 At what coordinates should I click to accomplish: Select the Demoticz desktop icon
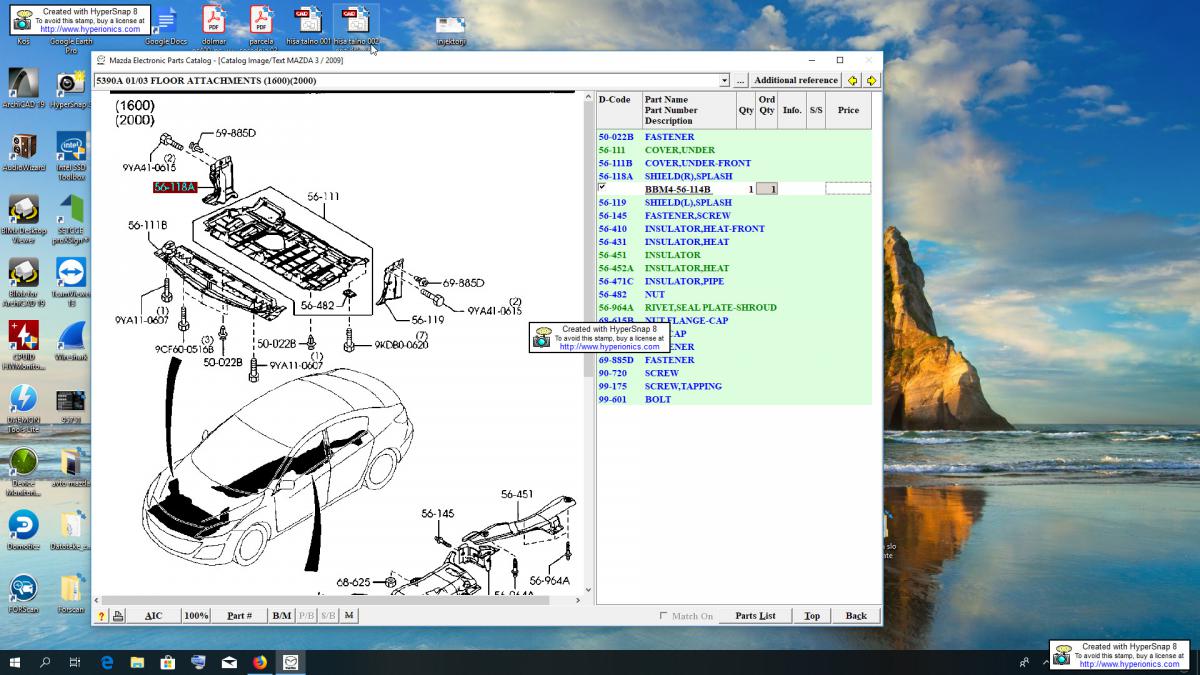point(24,530)
